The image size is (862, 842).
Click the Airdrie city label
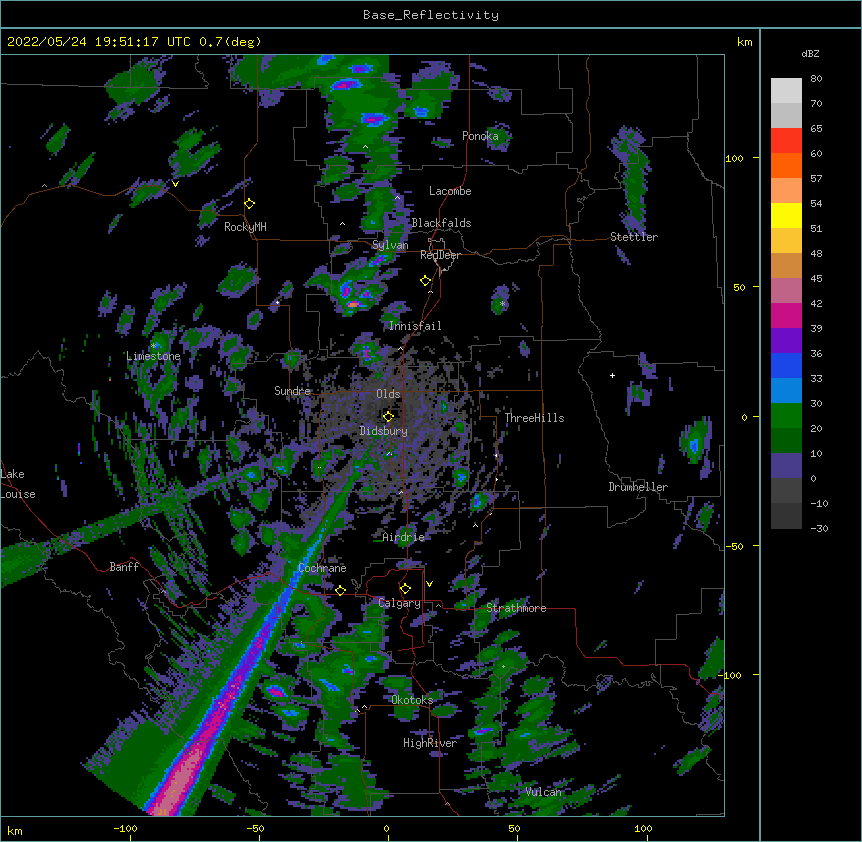404,537
